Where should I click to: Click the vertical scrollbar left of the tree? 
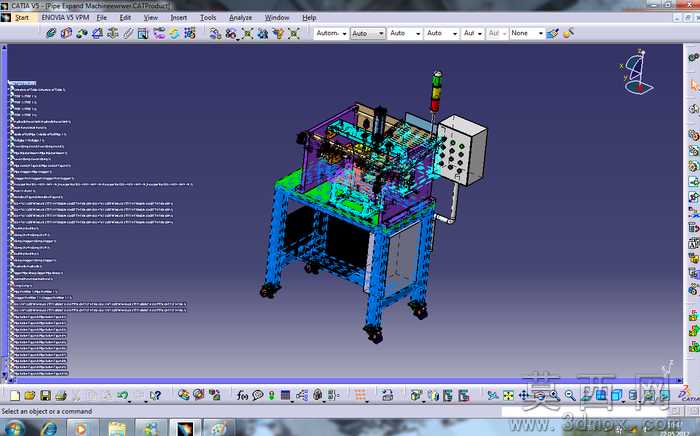pyautogui.click(x=4, y=212)
